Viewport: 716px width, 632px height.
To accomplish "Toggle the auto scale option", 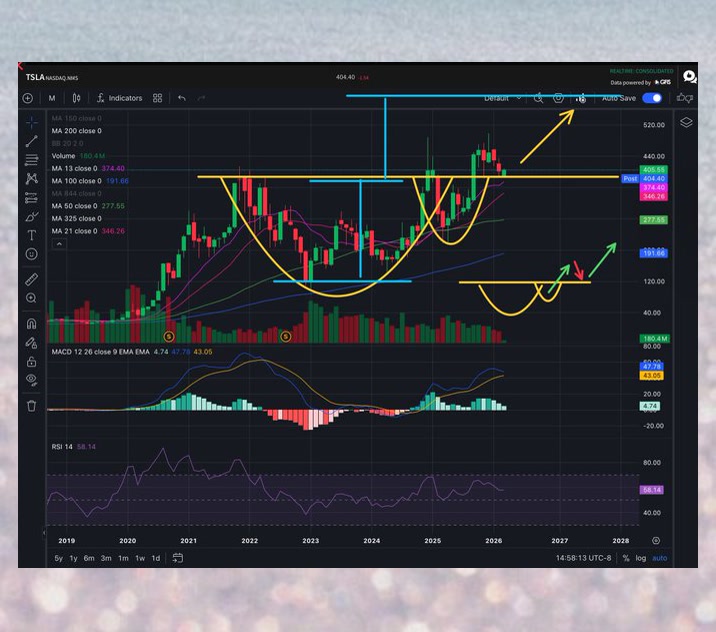I will (659, 558).
